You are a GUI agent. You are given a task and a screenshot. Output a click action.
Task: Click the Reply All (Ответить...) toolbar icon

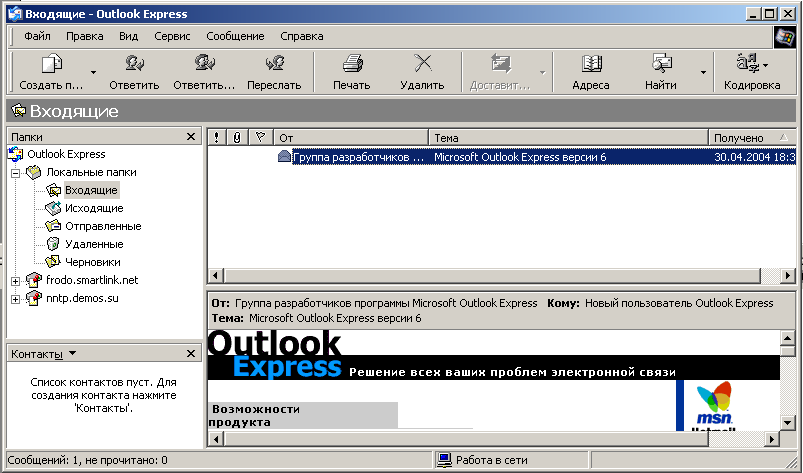point(205,63)
